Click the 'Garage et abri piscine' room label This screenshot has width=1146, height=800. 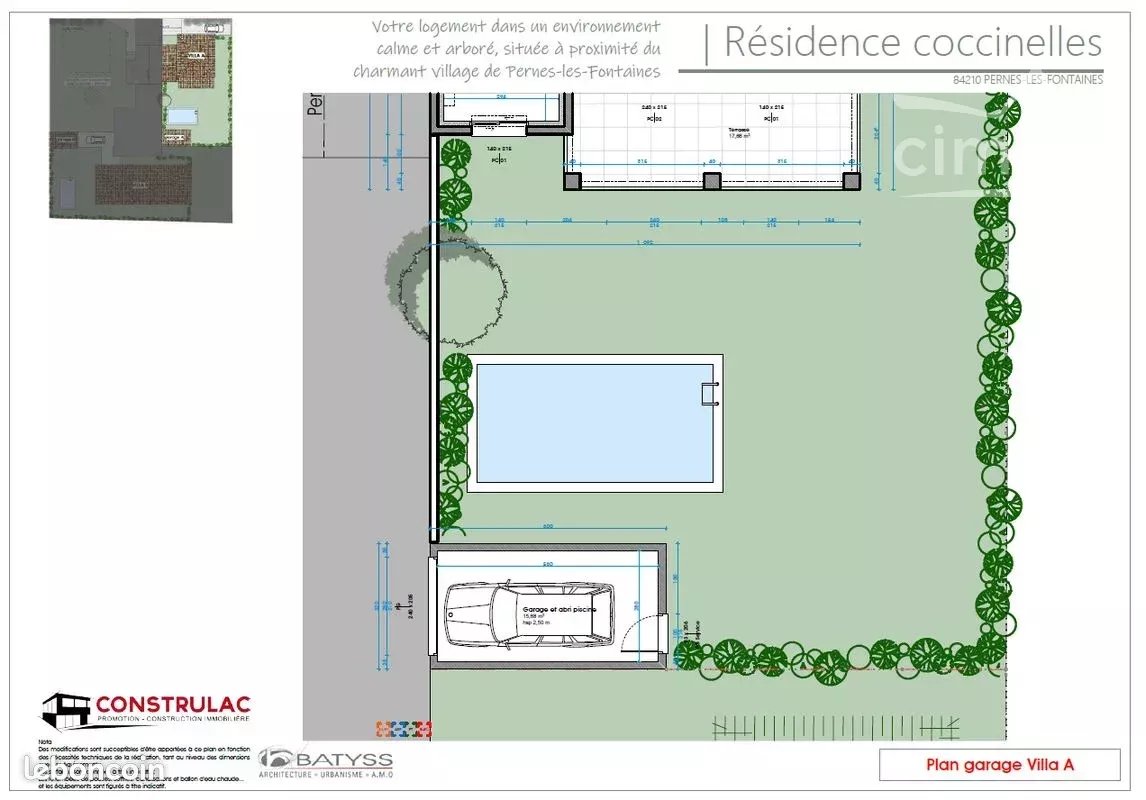(x=559, y=608)
